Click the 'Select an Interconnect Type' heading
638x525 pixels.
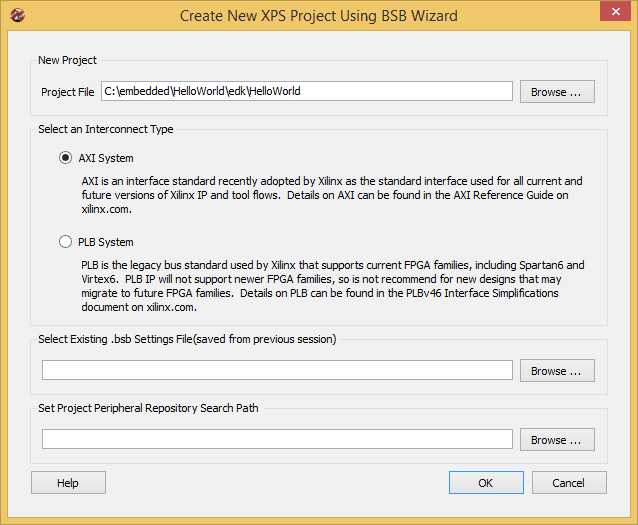[105, 129]
